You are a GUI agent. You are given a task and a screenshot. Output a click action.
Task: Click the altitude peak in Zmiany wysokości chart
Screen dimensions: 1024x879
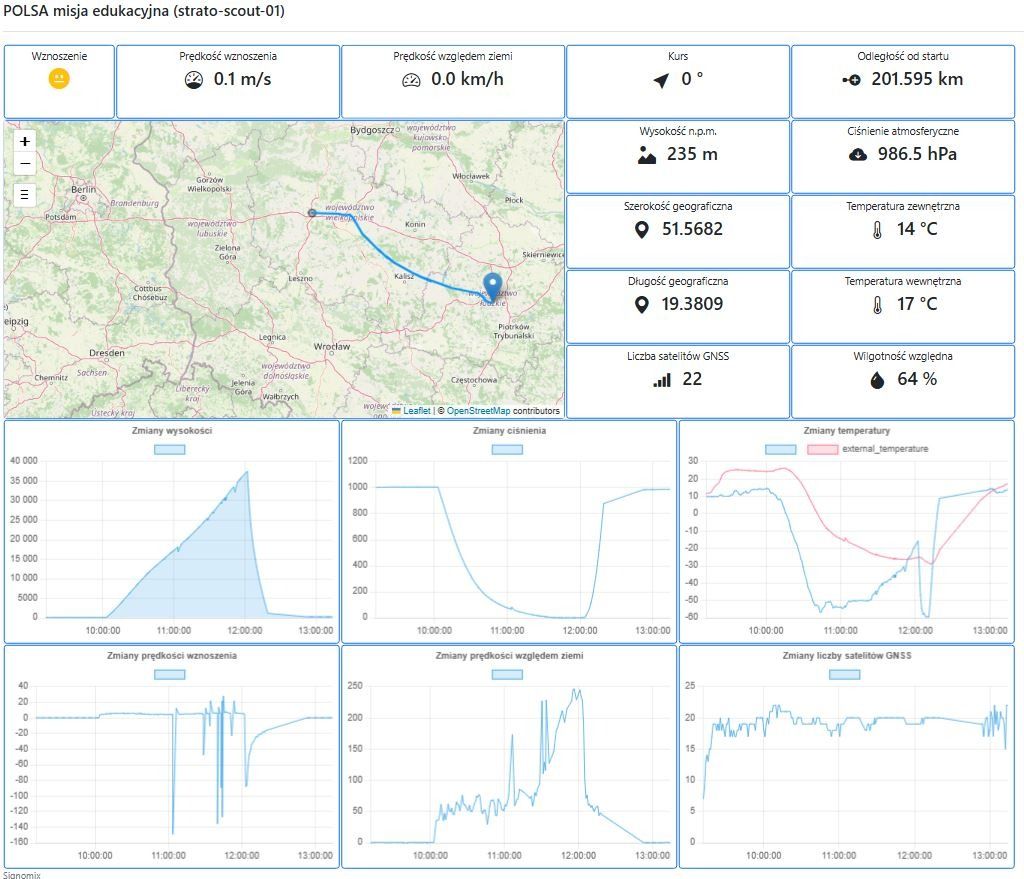coord(248,472)
